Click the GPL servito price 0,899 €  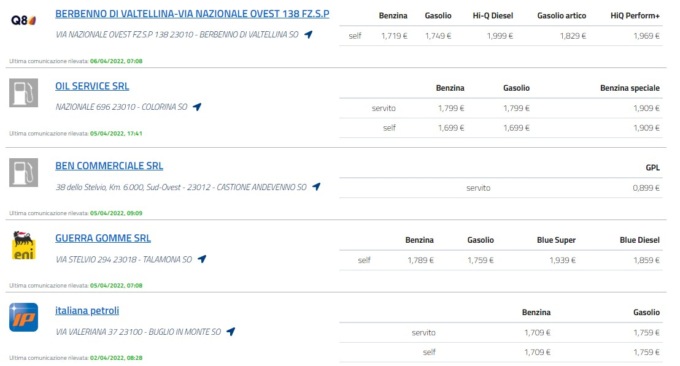tap(646, 188)
